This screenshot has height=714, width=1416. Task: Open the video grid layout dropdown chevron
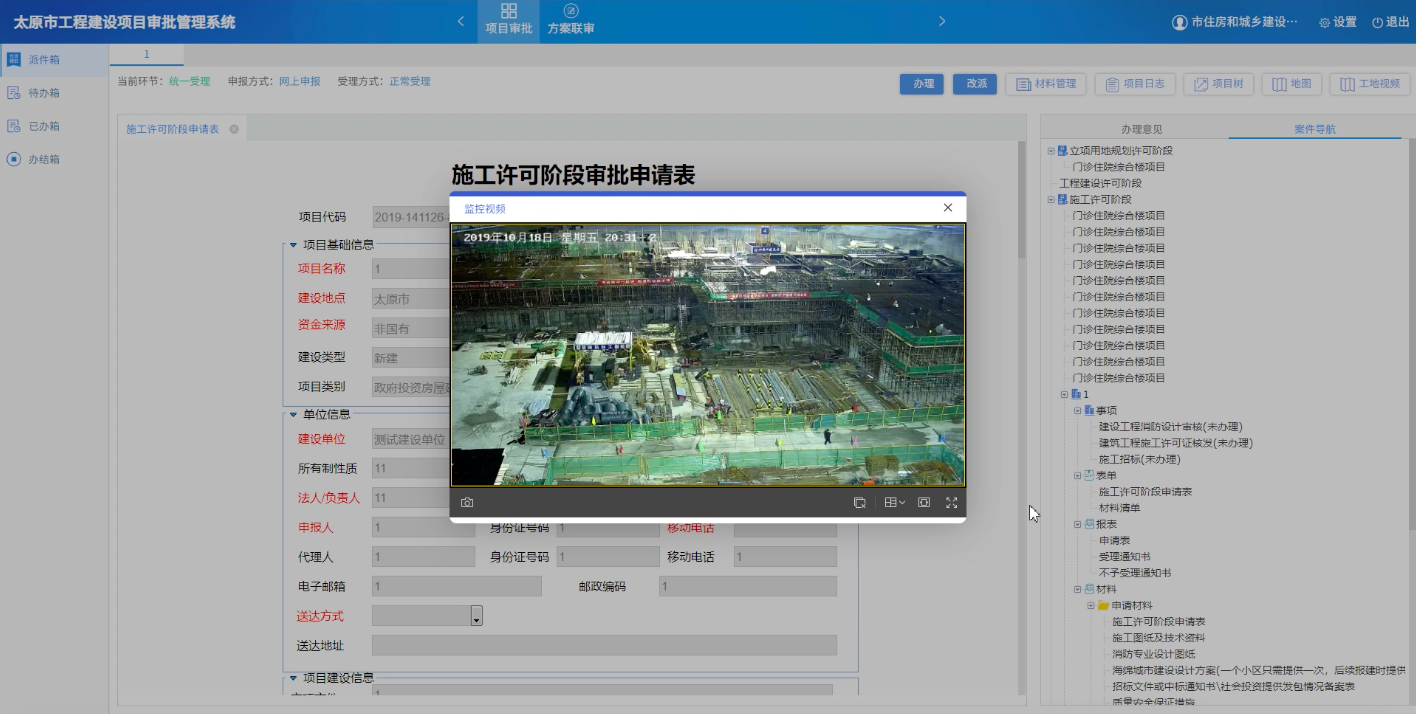click(903, 502)
